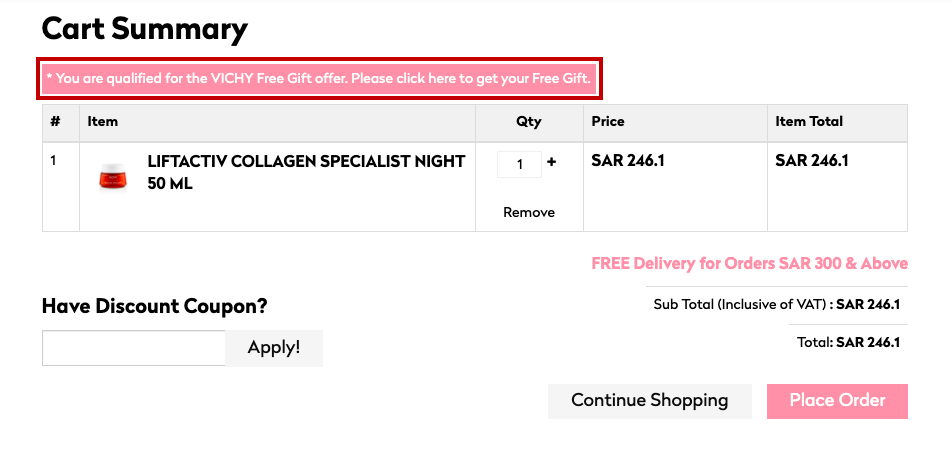Click the Cart Summary heading
The width and height of the screenshot is (952, 472).
tap(144, 29)
